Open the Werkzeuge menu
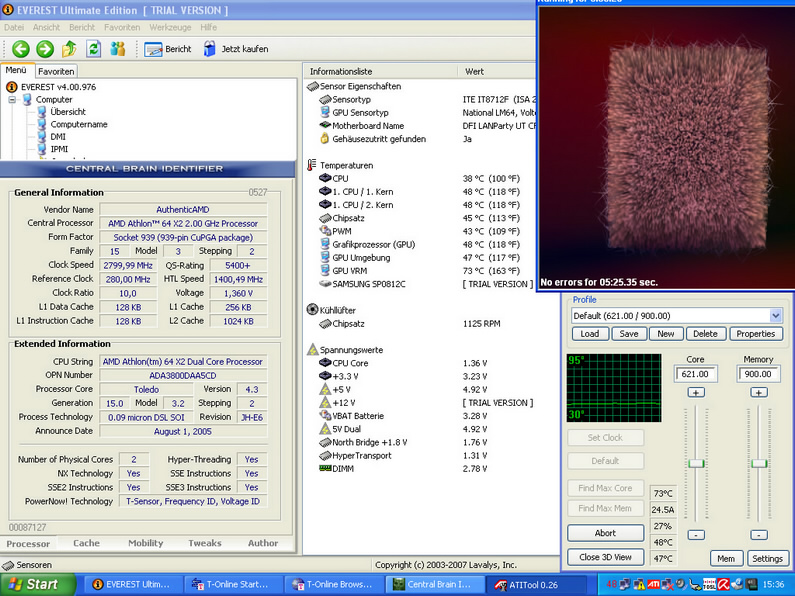This screenshot has height=596, width=795. coord(169,27)
